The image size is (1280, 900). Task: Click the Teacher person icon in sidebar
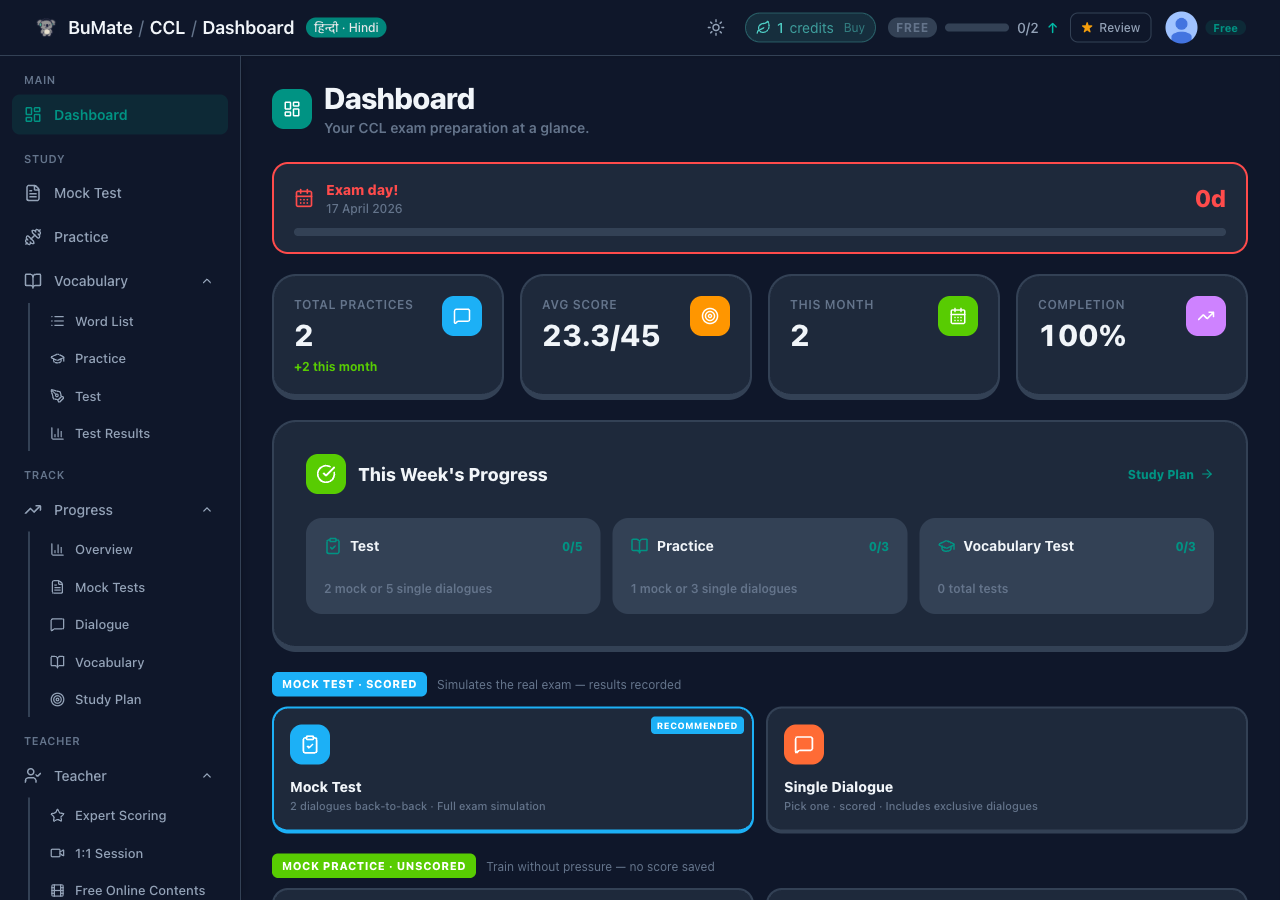(x=33, y=776)
